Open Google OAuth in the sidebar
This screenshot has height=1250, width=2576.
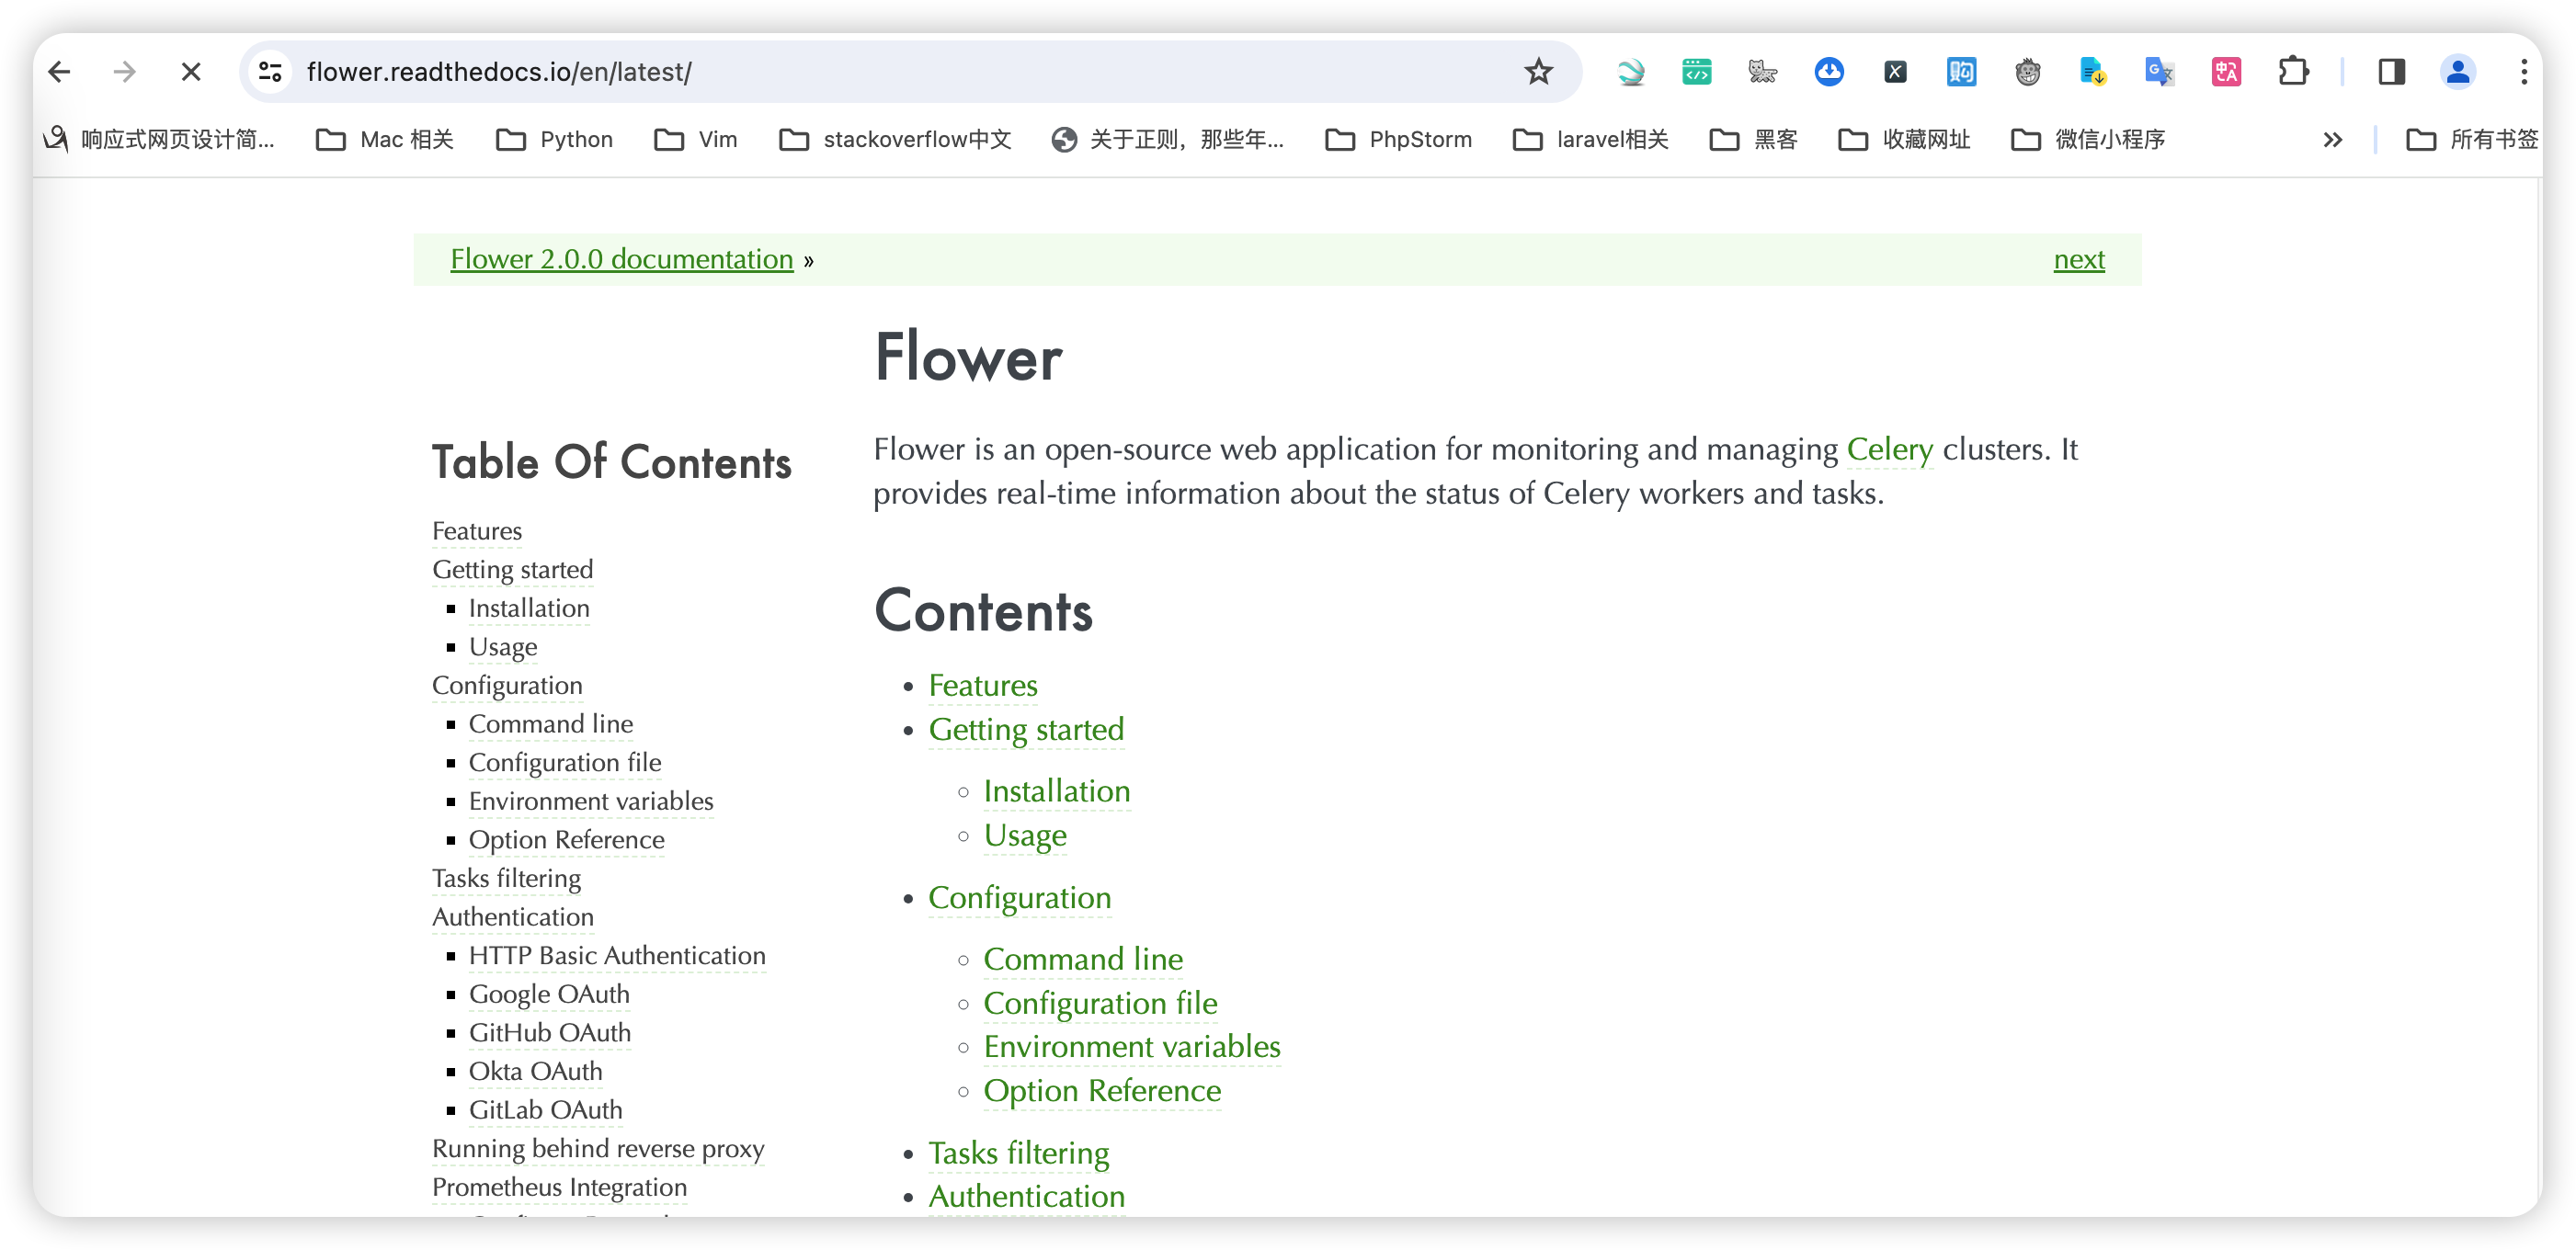tap(549, 995)
